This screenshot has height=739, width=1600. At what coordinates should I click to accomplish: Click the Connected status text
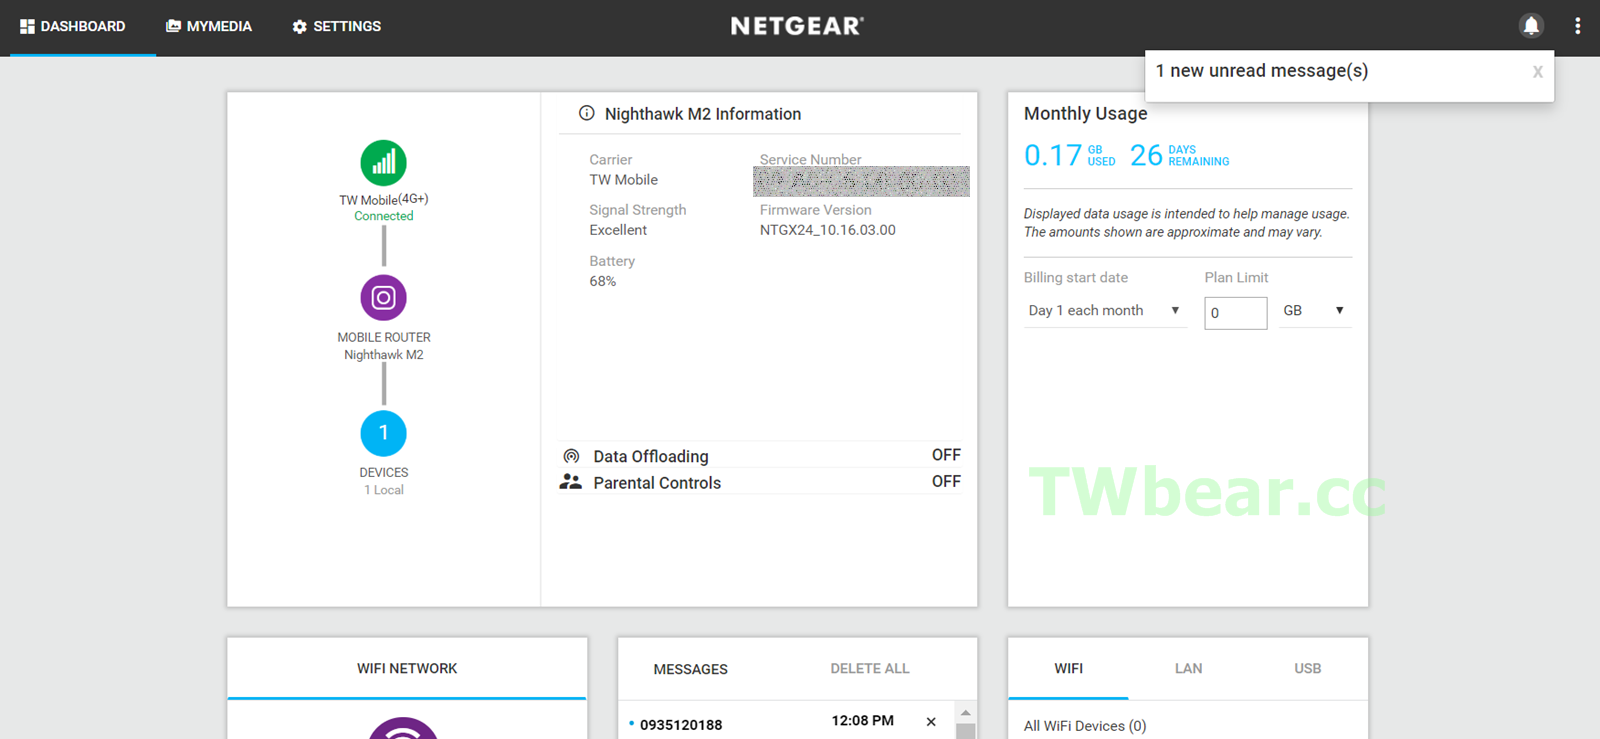point(383,216)
